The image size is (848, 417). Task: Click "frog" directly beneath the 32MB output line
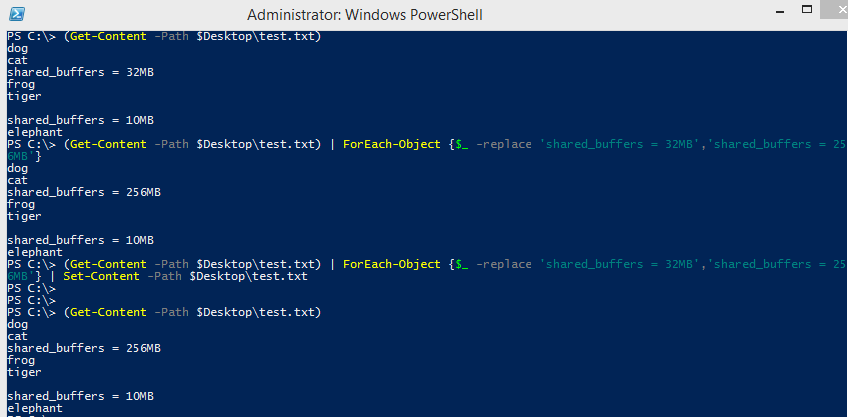point(21,84)
